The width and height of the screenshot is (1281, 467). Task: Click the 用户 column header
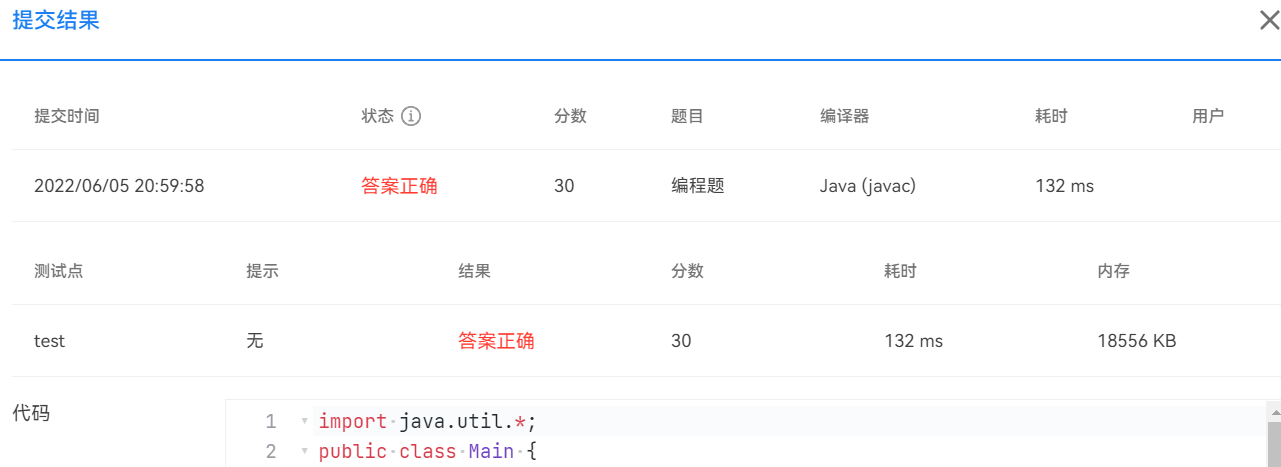tap(1208, 116)
